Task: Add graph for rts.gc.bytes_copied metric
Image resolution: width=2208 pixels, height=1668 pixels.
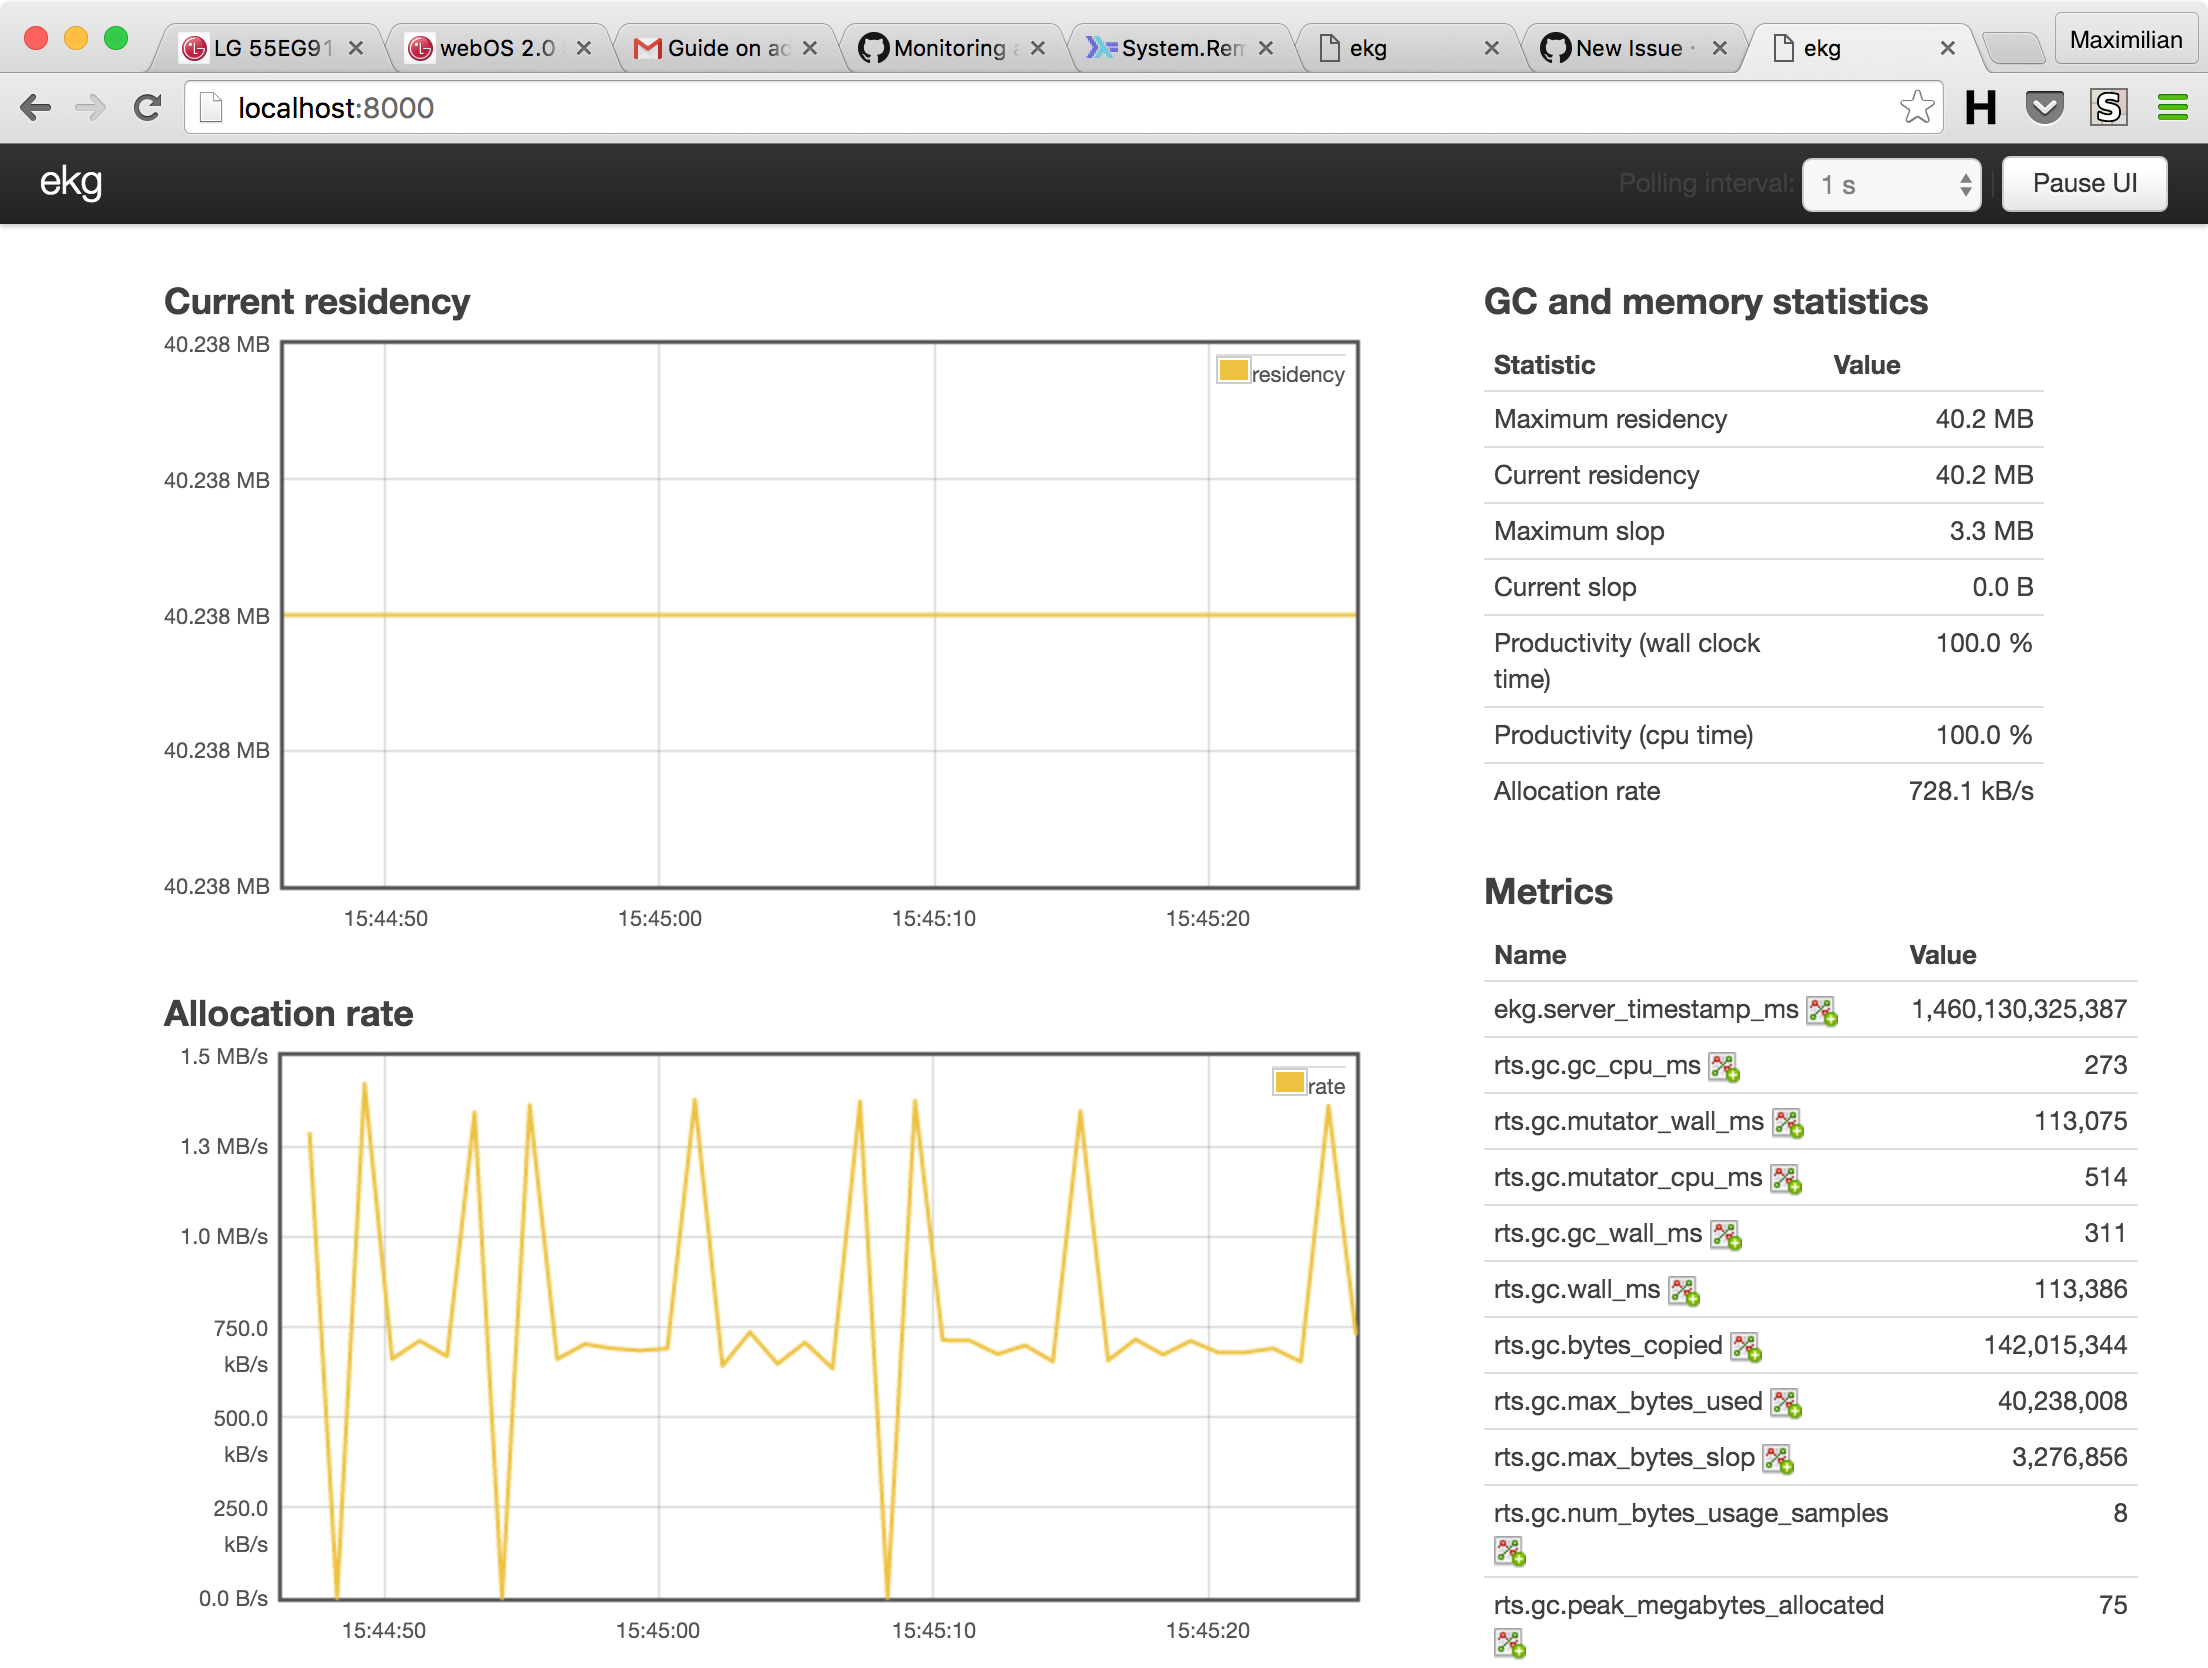Action: click(1745, 1347)
